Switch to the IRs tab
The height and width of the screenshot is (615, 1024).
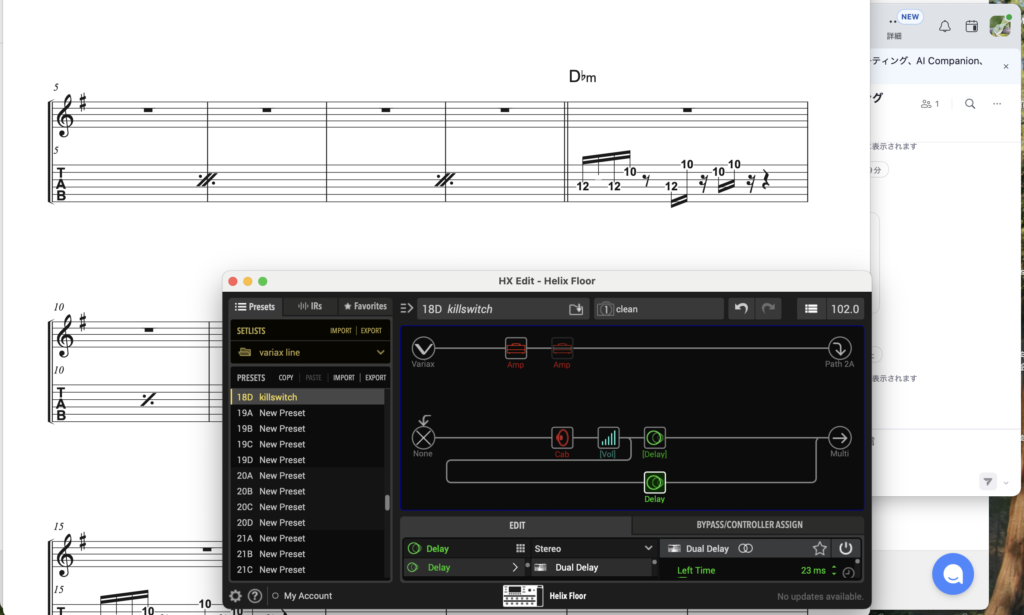point(309,306)
